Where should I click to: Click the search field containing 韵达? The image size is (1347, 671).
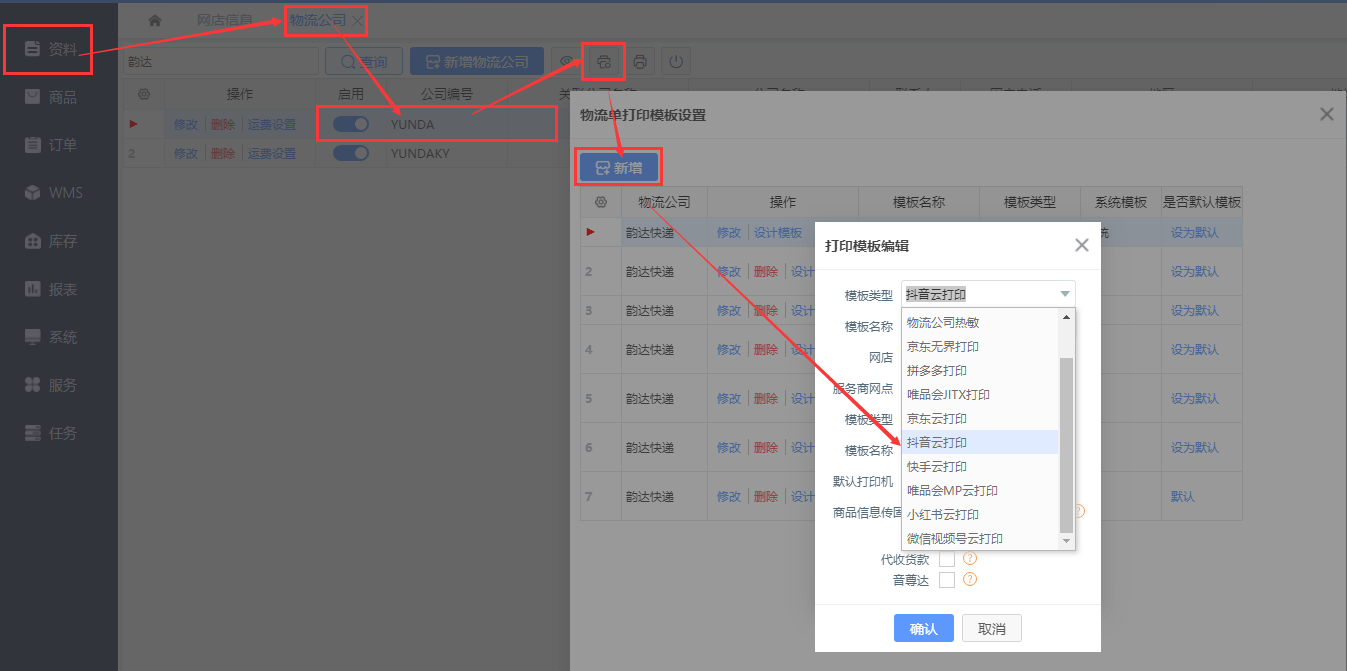(x=220, y=61)
